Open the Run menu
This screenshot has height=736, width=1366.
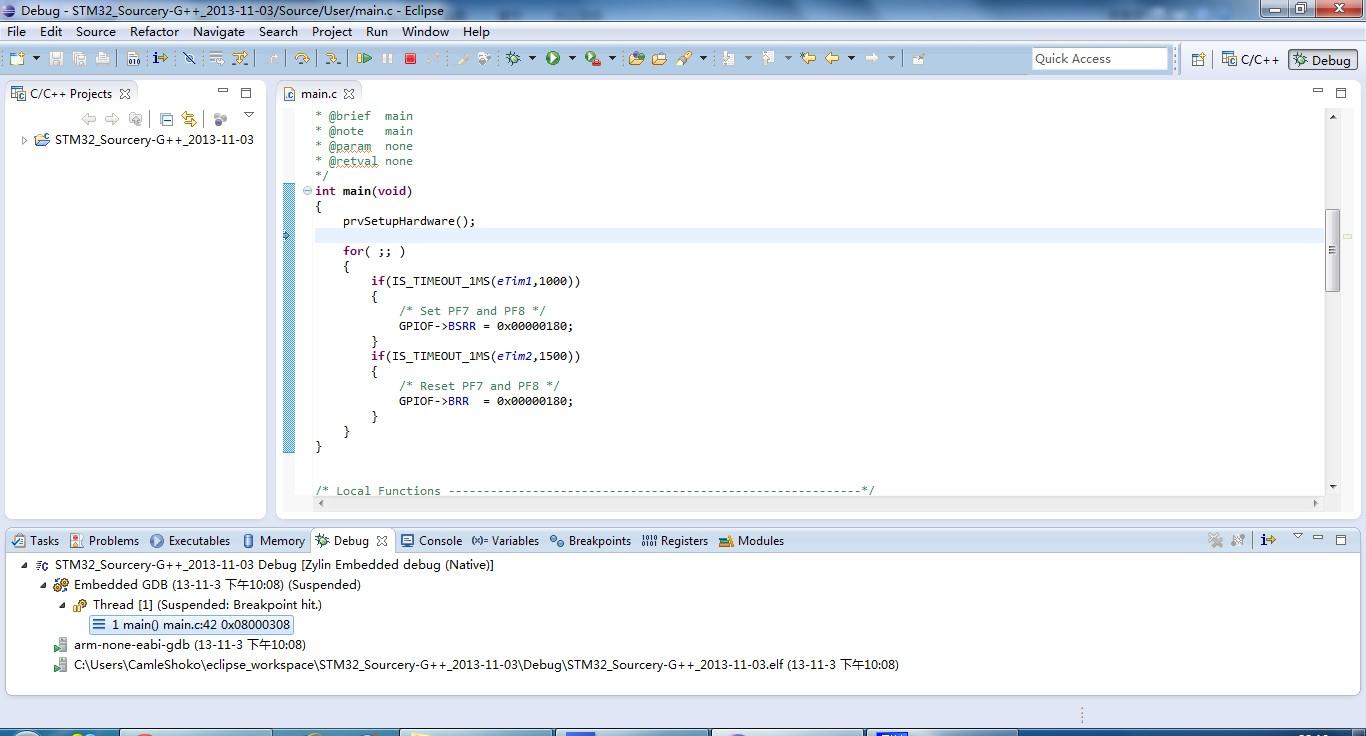click(376, 31)
